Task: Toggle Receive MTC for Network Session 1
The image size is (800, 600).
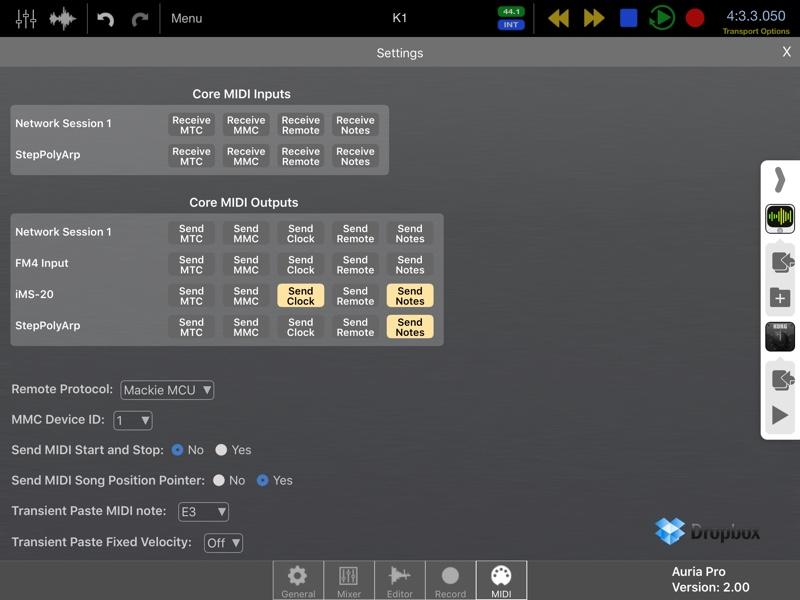Action: 191,125
